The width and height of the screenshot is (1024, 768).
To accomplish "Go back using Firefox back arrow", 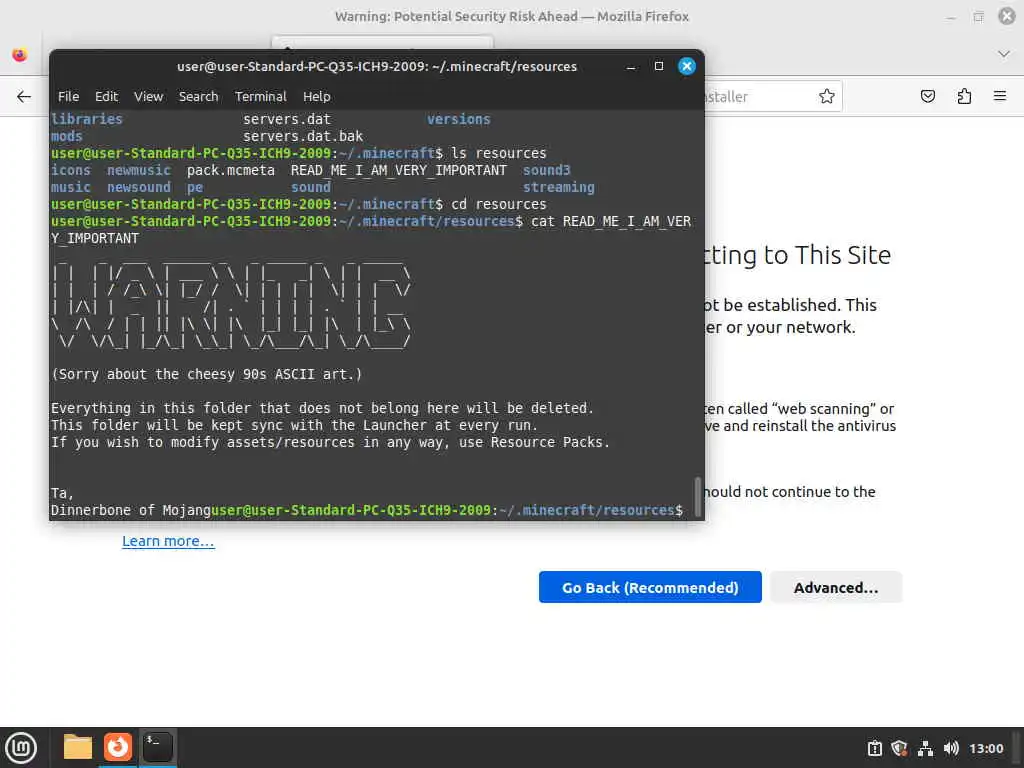I will [24, 97].
